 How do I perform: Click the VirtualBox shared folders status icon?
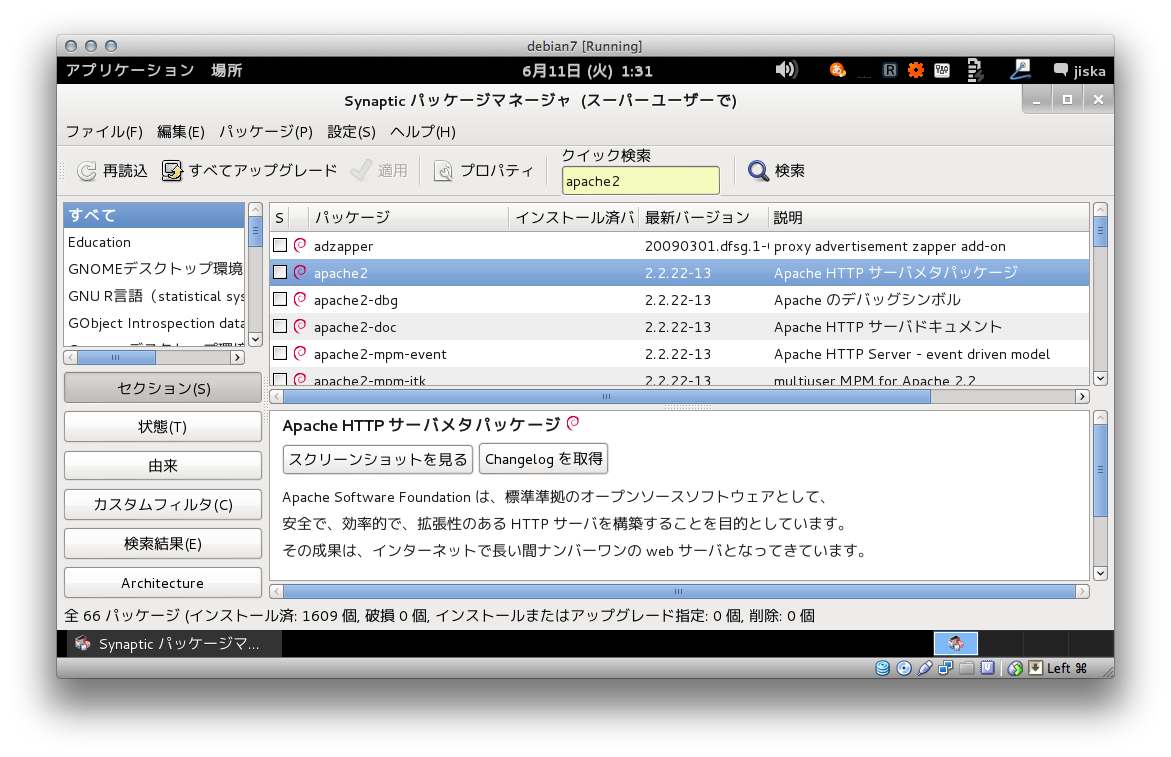click(x=966, y=668)
